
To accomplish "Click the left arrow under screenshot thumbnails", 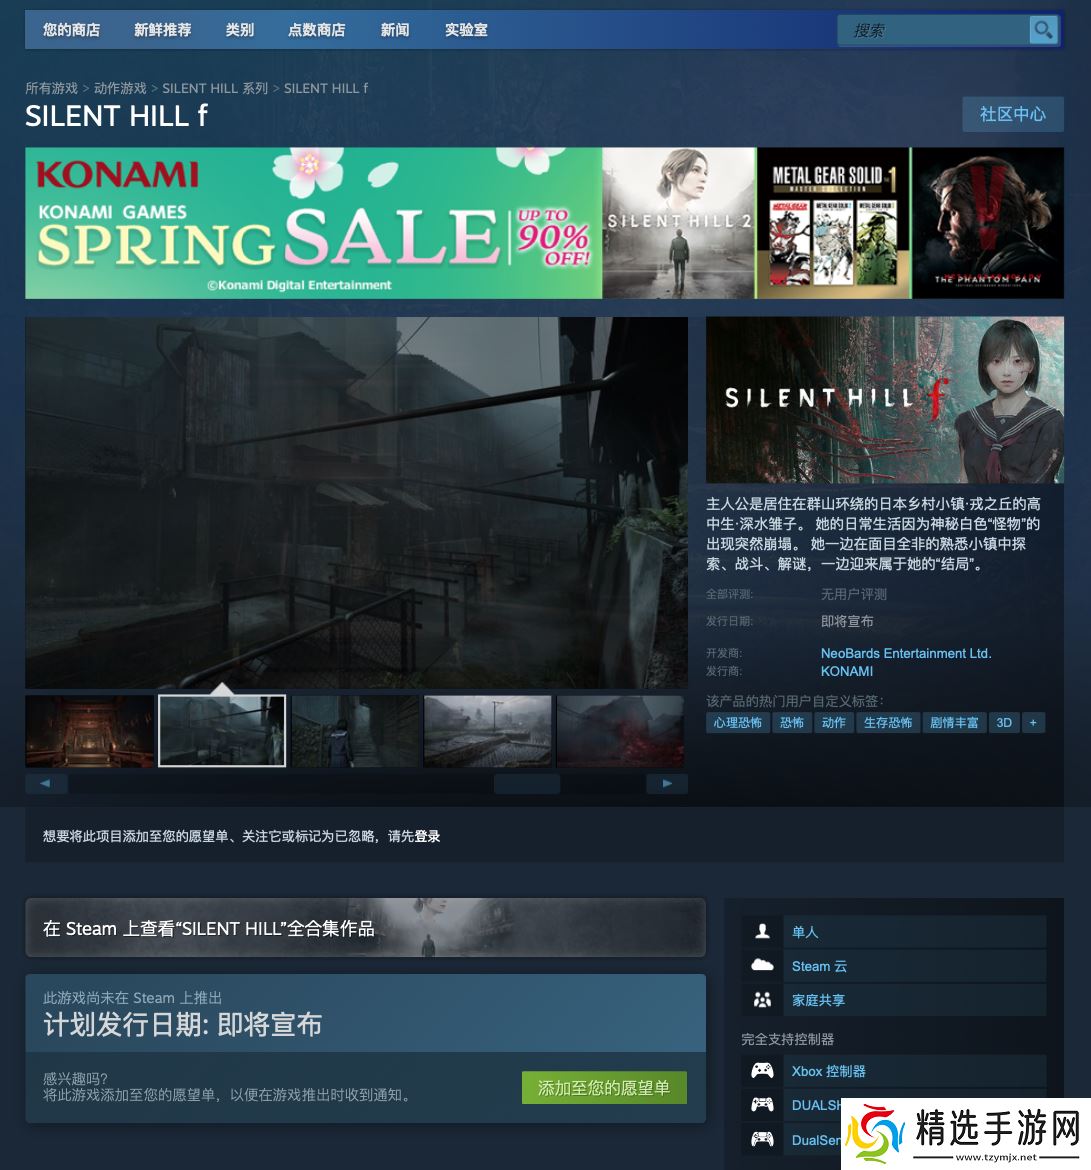I will 46,783.
